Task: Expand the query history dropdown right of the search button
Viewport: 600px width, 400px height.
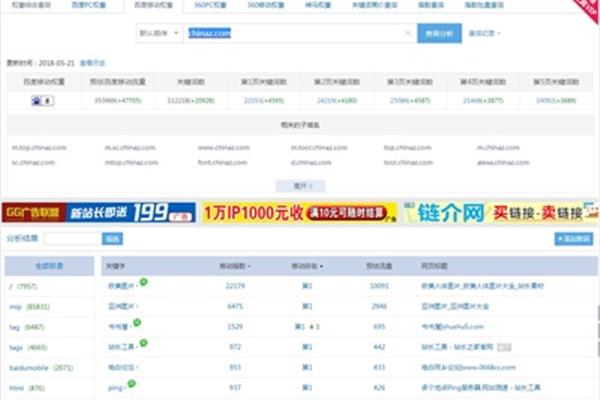Action: [x=484, y=33]
